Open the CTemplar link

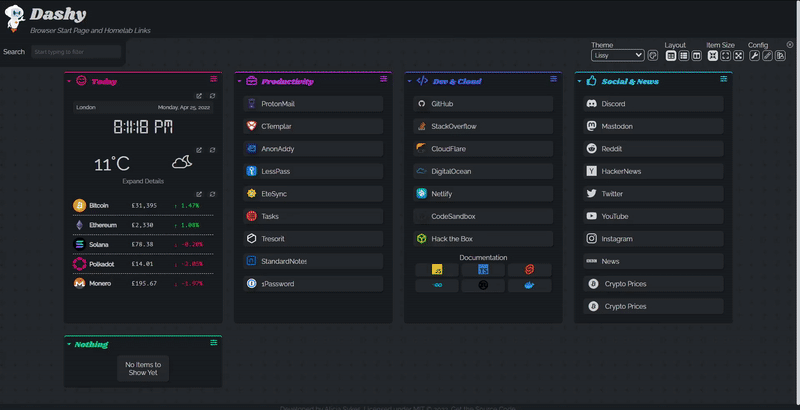tap(313, 126)
